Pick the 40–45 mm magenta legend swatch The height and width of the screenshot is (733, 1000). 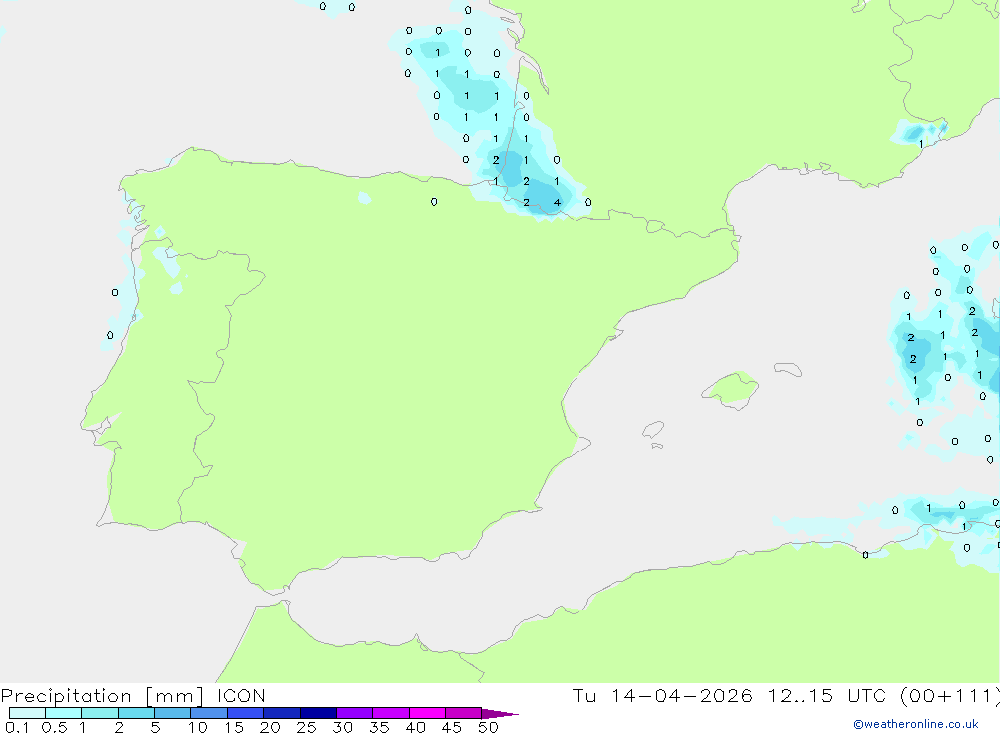(427, 713)
